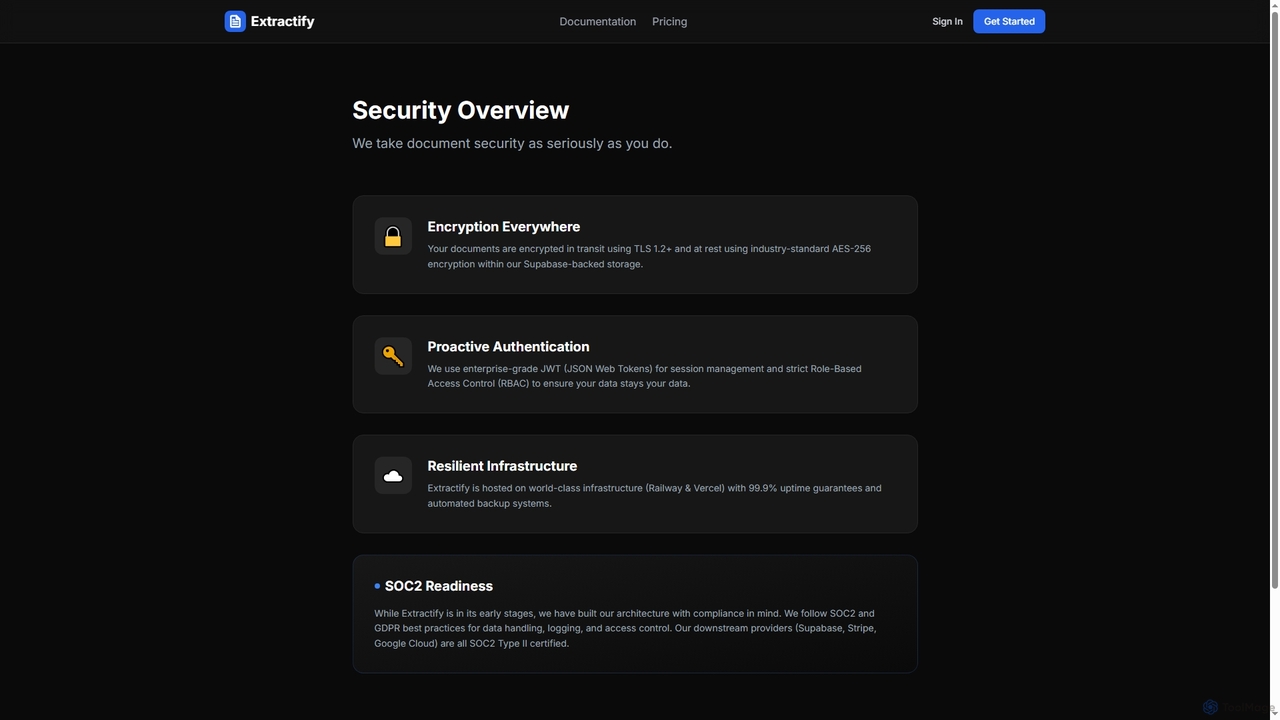Image resolution: width=1280 pixels, height=720 pixels.
Task: Click the text describing TLS 1.2+ and AES-256 encryption
Action: 649,256
